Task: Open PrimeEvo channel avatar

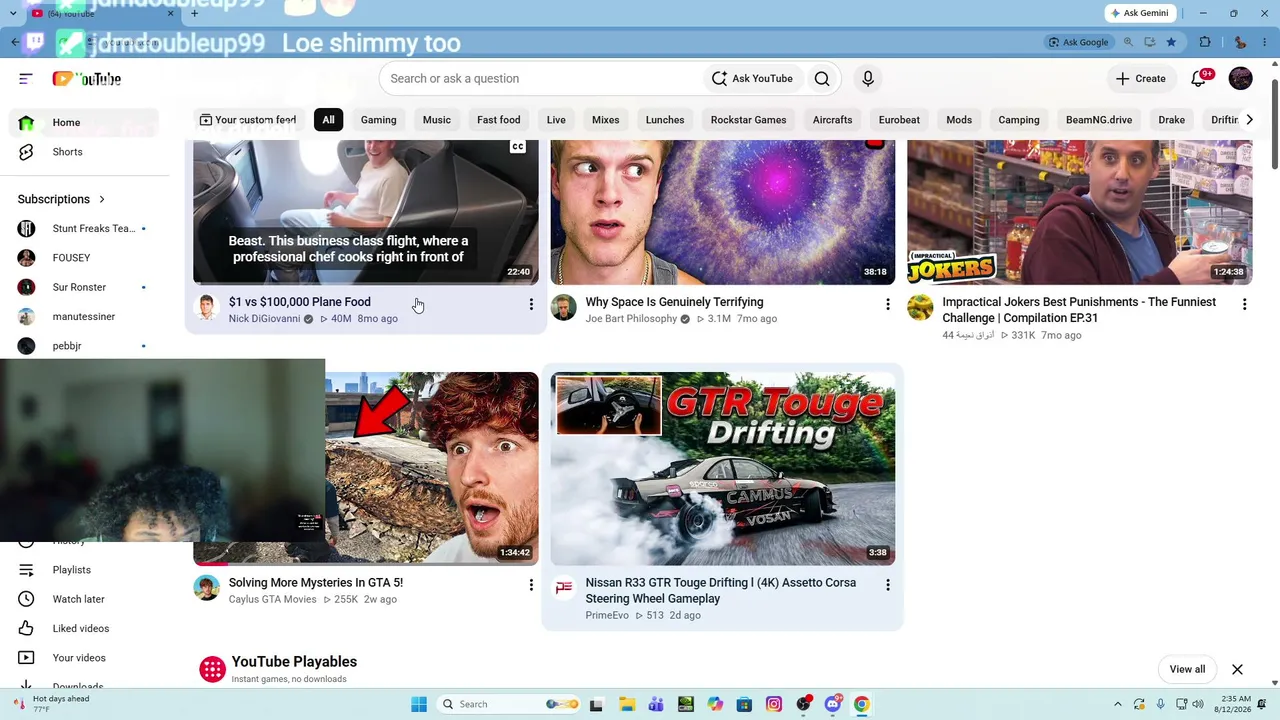Action: (x=564, y=588)
